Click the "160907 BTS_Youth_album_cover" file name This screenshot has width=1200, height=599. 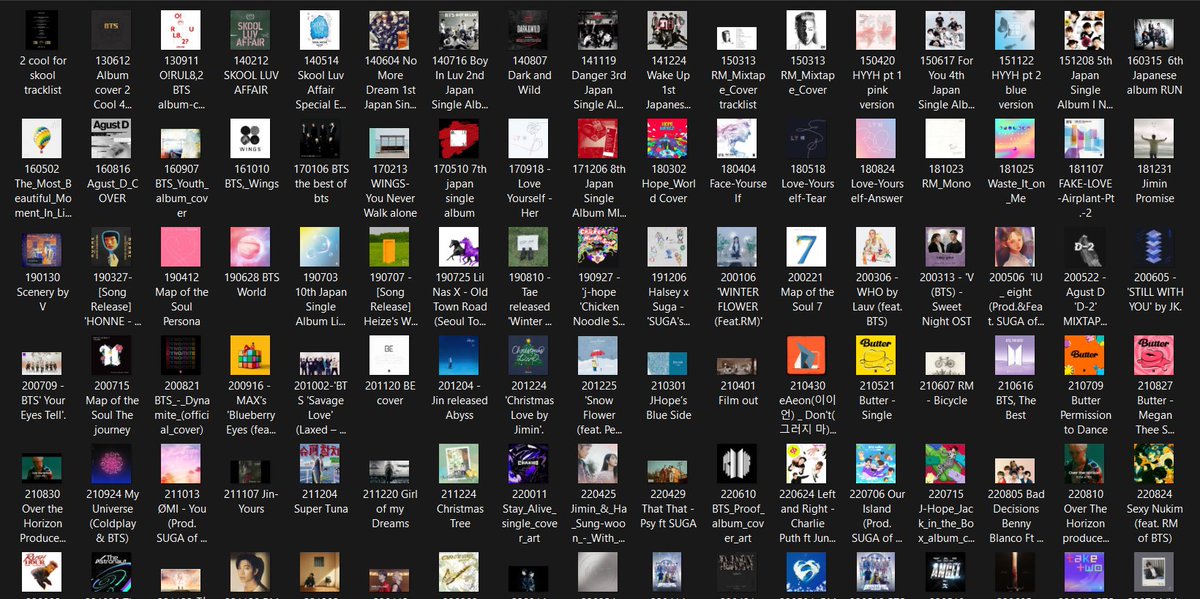(x=181, y=191)
